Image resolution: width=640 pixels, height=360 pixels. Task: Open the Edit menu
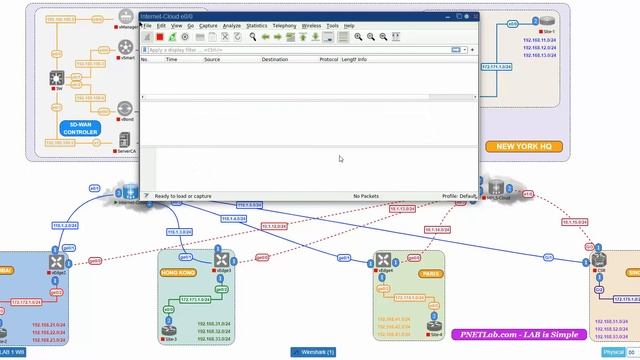point(161,26)
